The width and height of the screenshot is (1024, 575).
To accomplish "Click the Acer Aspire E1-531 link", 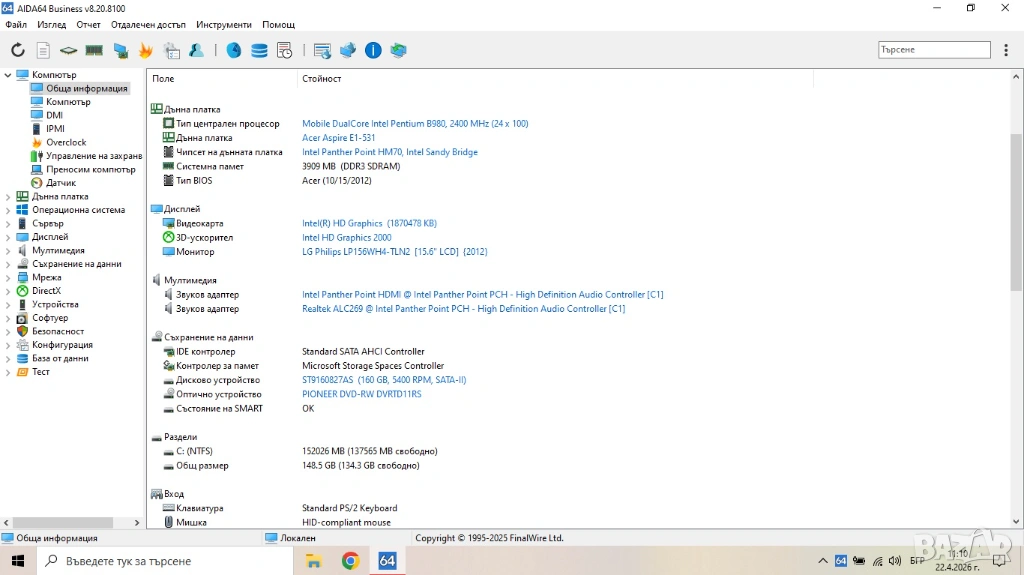I will point(339,138).
